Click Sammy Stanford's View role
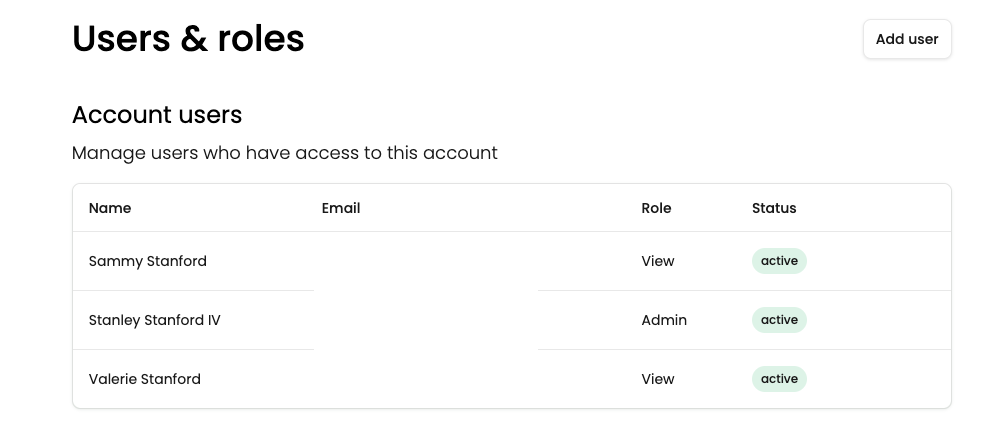1004x444 pixels. point(658,261)
